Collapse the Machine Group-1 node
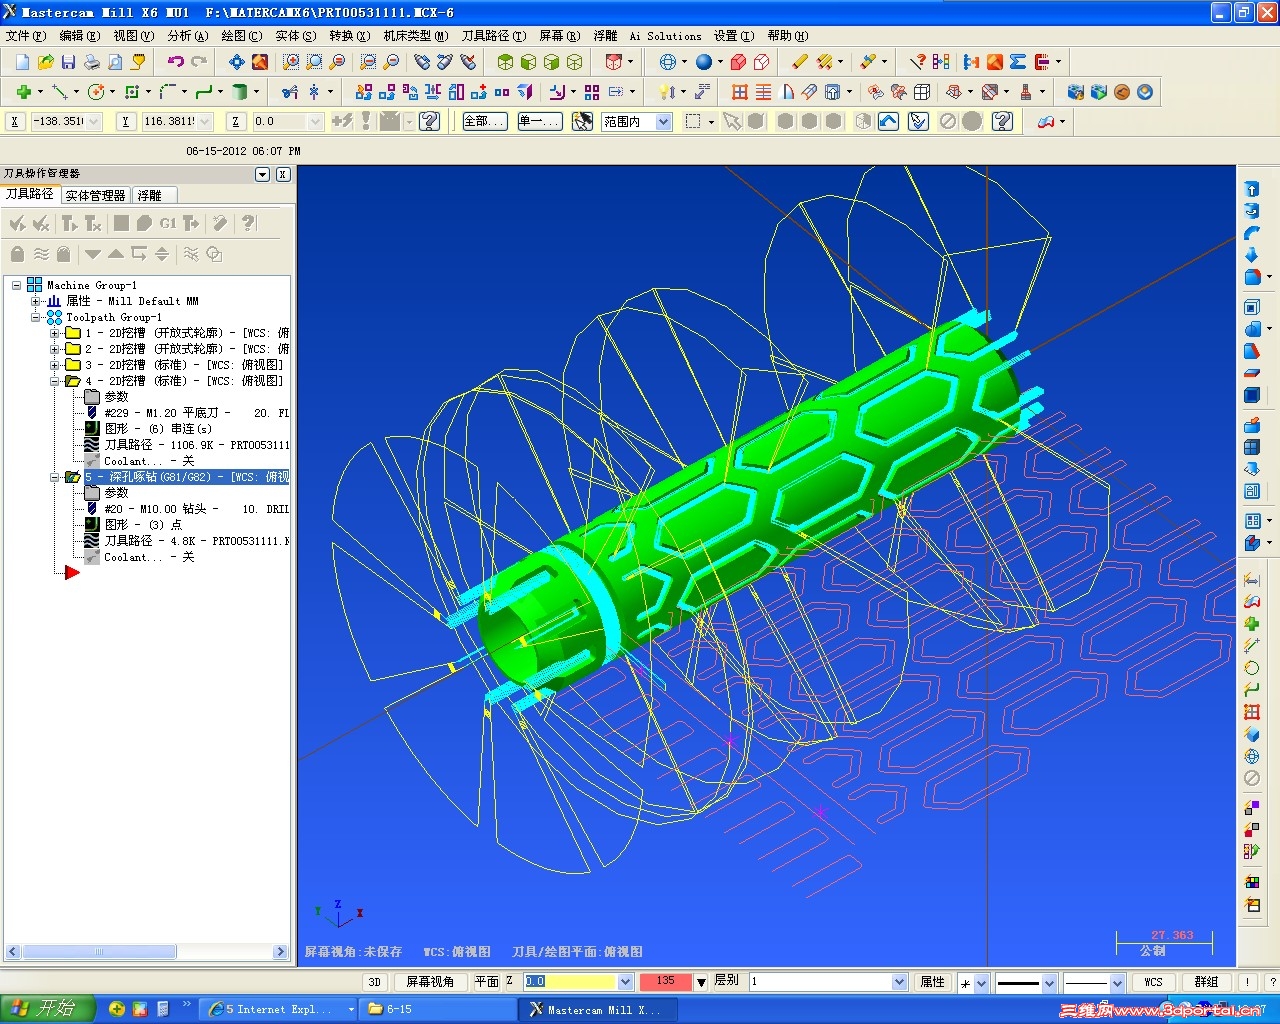 (17, 285)
